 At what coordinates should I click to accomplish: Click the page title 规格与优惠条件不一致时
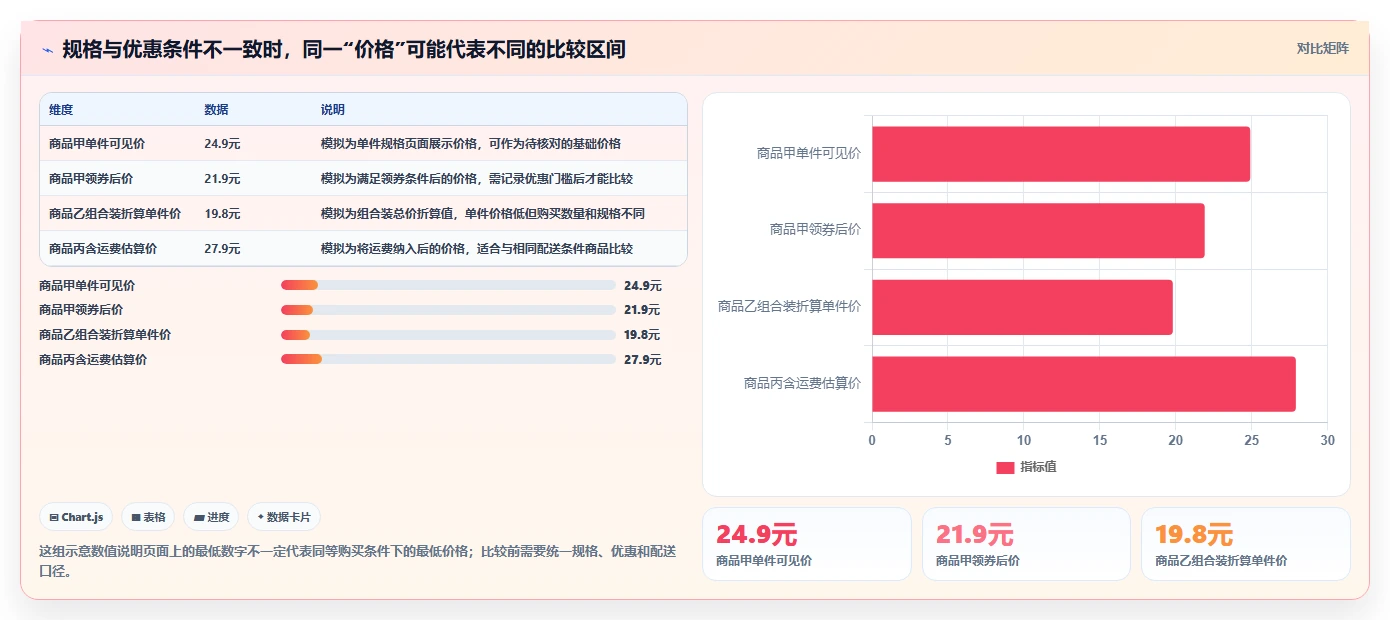click(344, 49)
